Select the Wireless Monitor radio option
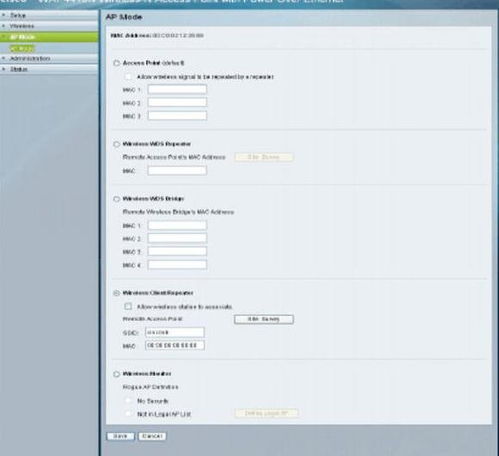This screenshot has height=456, width=499. click(116, 374)
